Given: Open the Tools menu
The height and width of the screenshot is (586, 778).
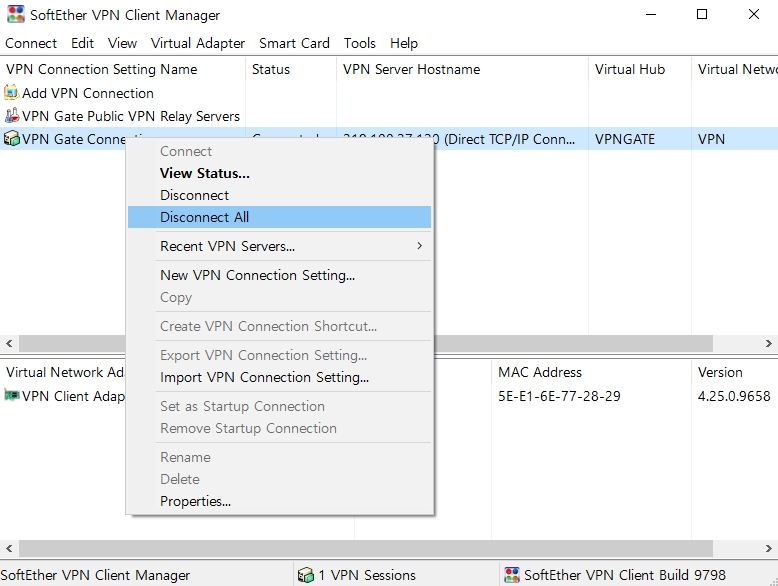Looking at the screenshot, I should 360,43.
